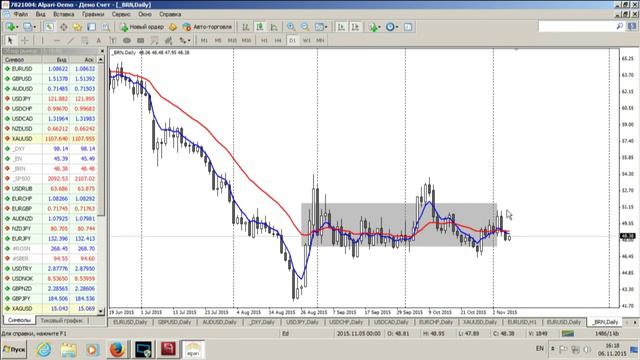
Task: Switch timeframe to M30
Action: tap(246, 40)
